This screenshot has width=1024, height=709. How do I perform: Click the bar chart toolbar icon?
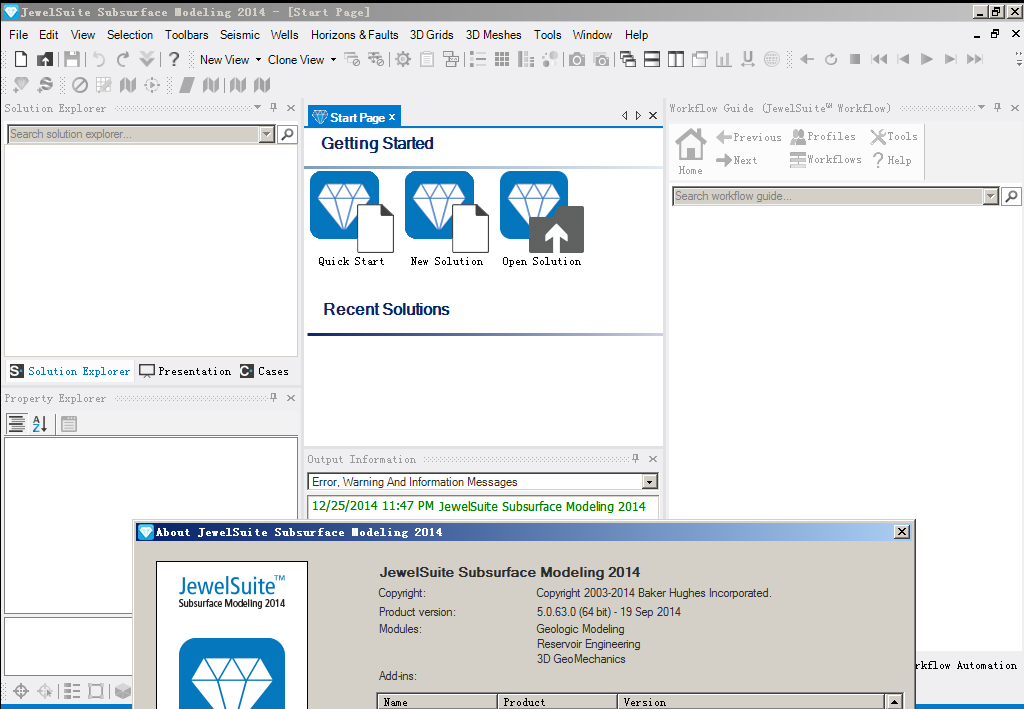[x=724, y=59]
